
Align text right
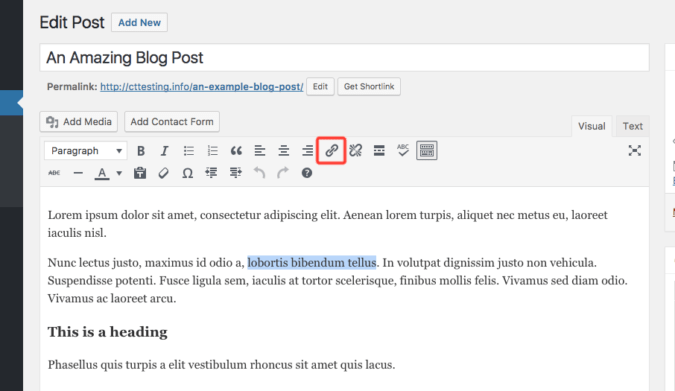pyautogui.click(x=307, y=151)
